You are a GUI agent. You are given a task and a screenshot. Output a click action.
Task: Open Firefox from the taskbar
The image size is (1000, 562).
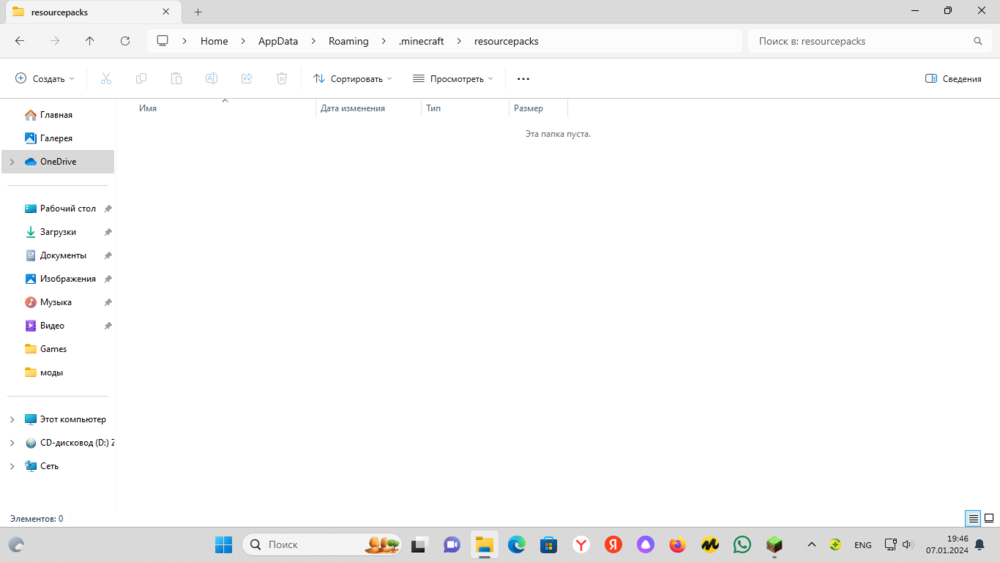pos(677,545)
